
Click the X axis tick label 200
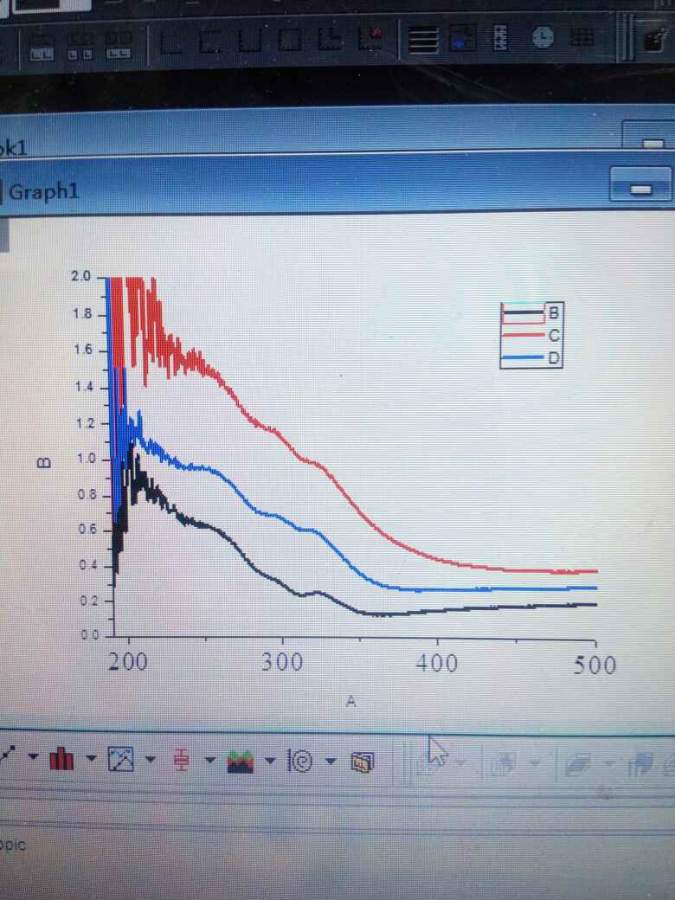click(127, 661)
